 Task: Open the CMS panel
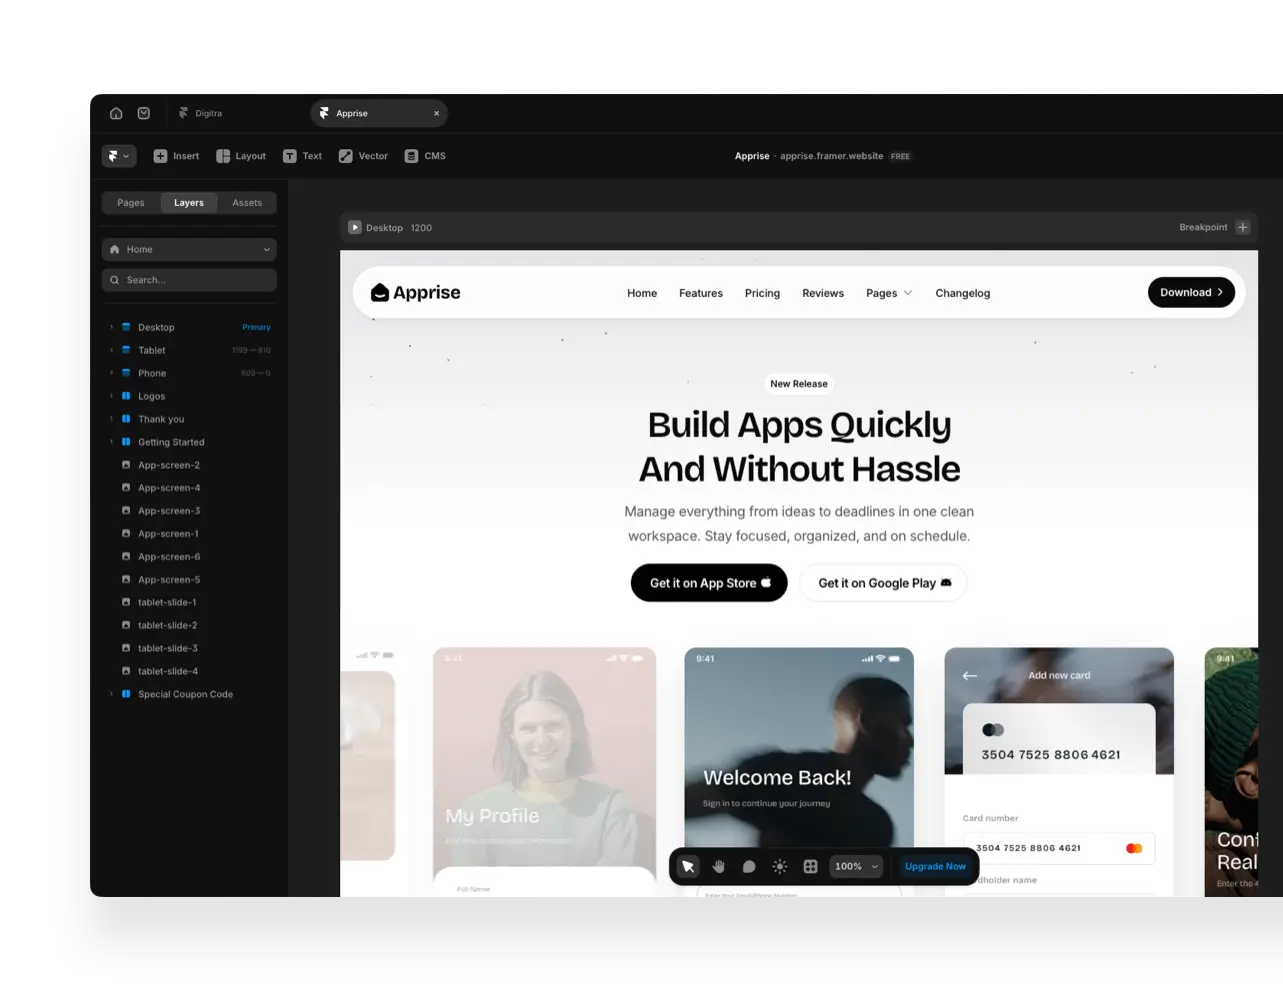pos(425,156)
